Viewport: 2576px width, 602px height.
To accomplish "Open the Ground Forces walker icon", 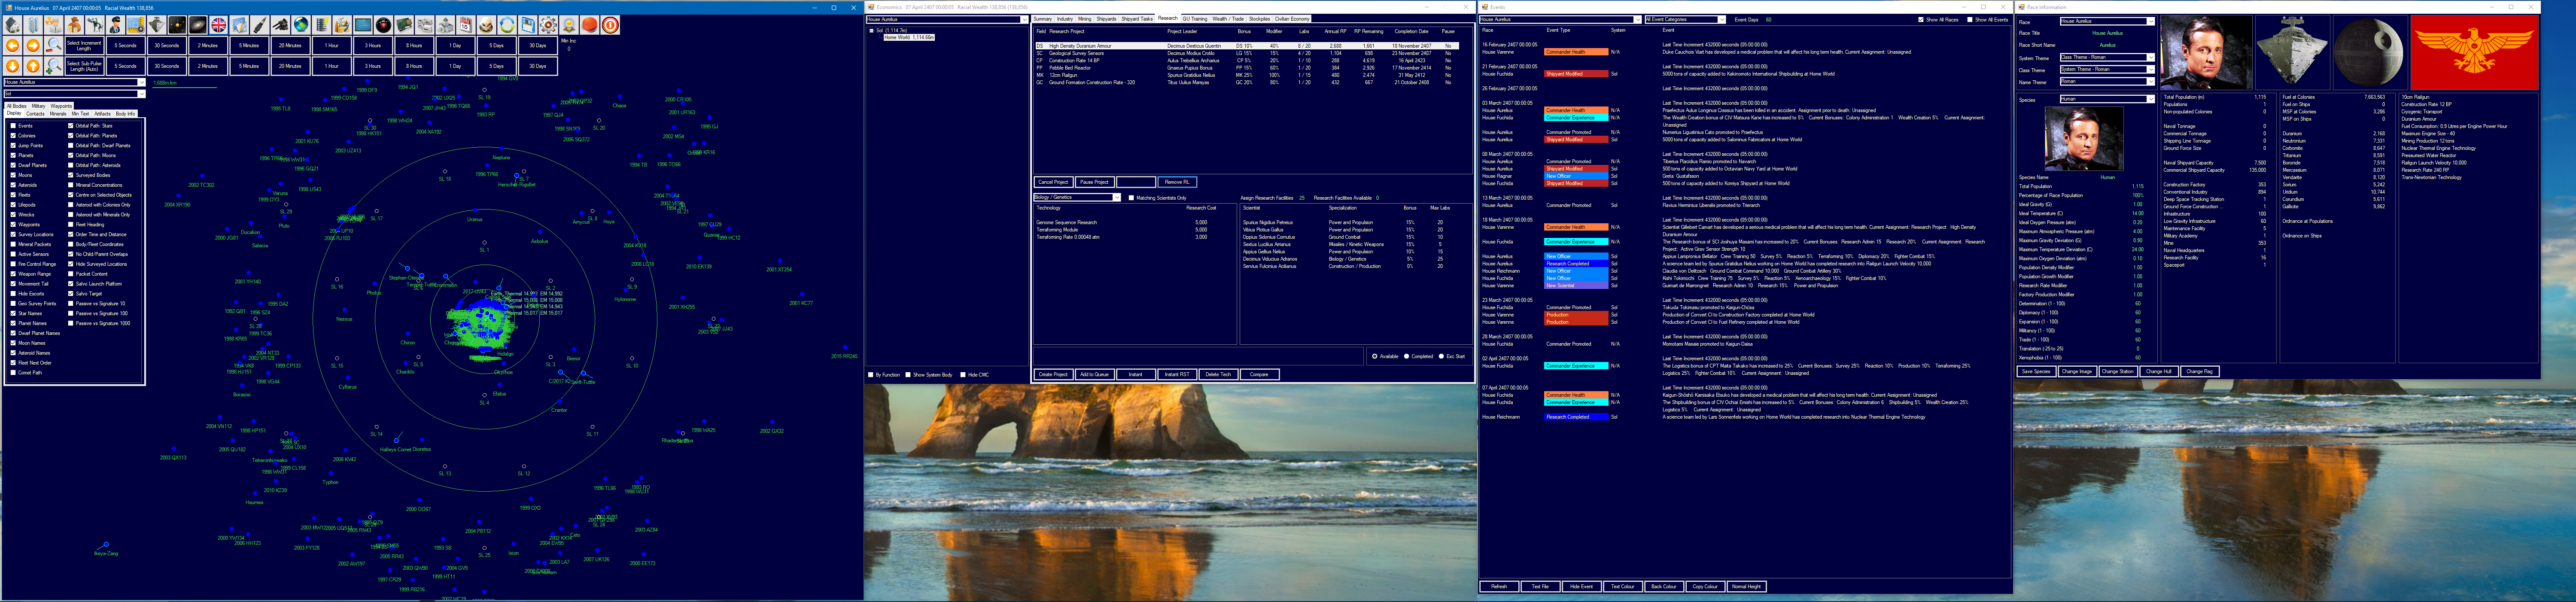I will coord(95,25).
